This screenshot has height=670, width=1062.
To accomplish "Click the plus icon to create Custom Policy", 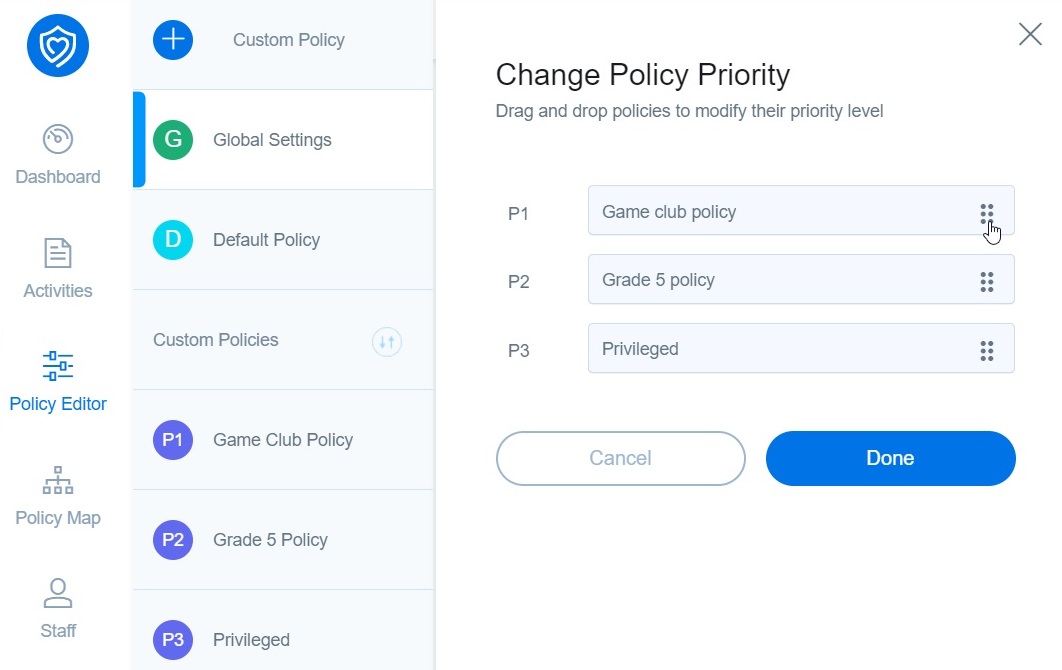I will coord(173,39).
